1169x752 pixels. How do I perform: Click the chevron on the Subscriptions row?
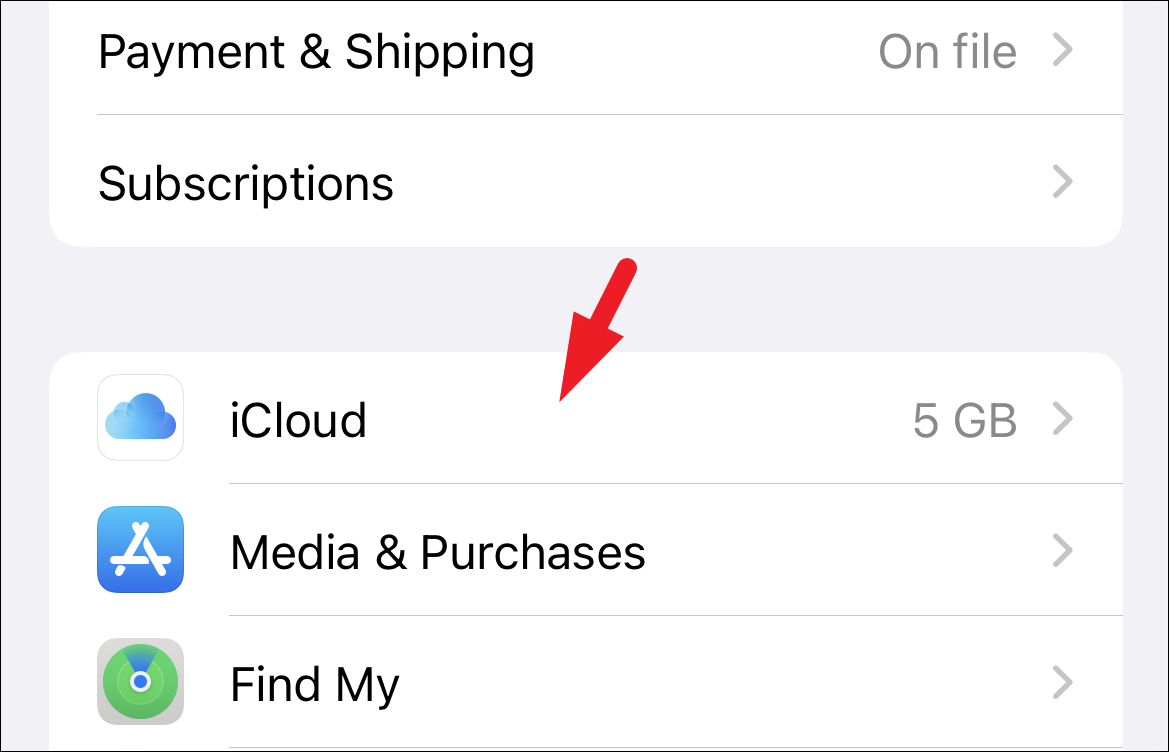click(x=1062, y=182)
